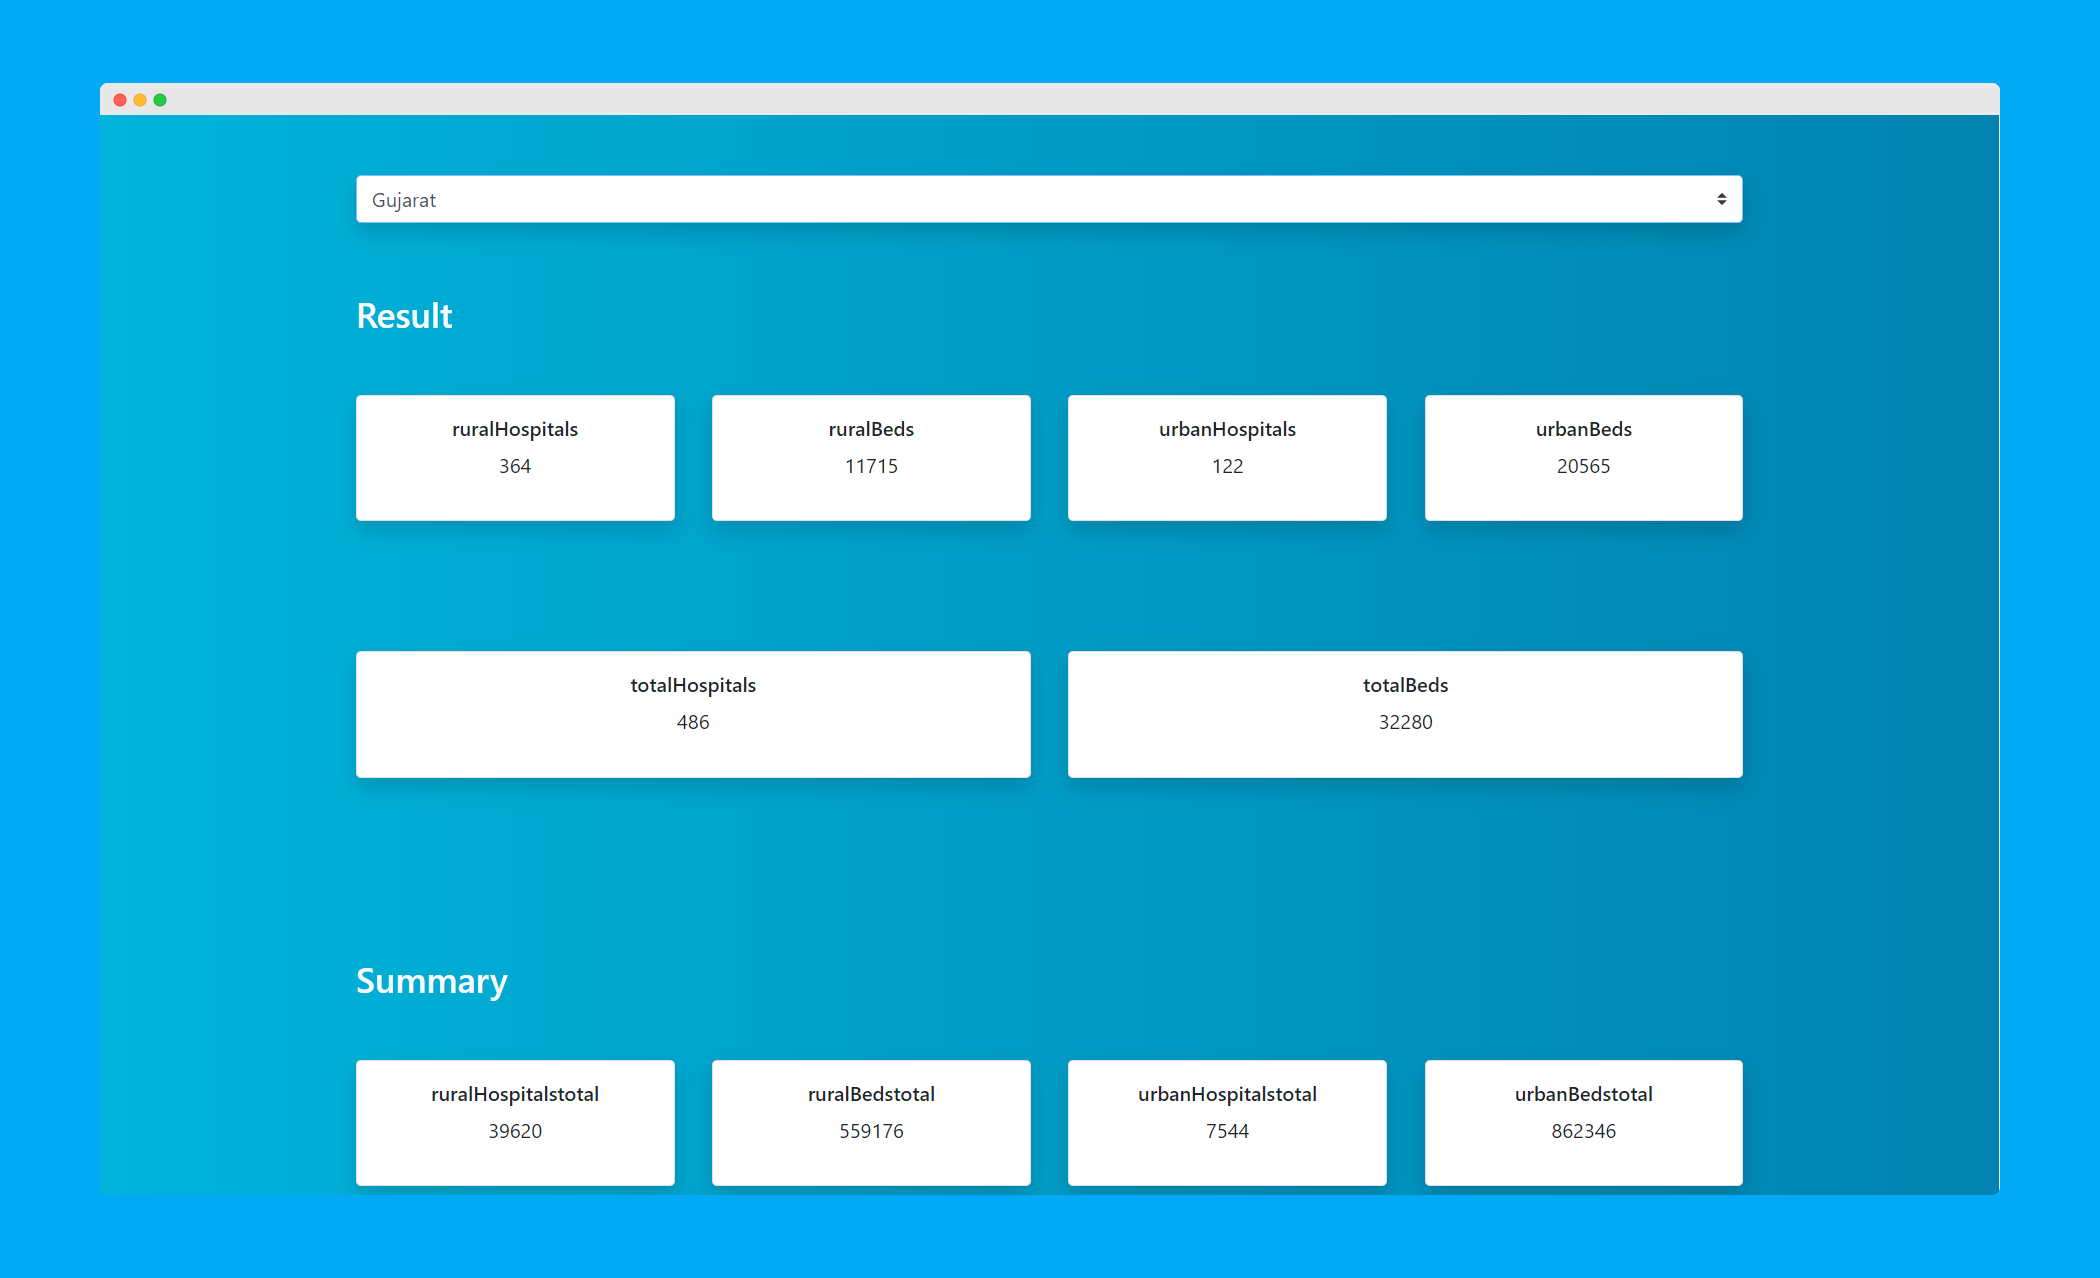Click the red close window dot
Image resolution: width=2100 pixels, height=1278 pixels.
pos(120,100)
